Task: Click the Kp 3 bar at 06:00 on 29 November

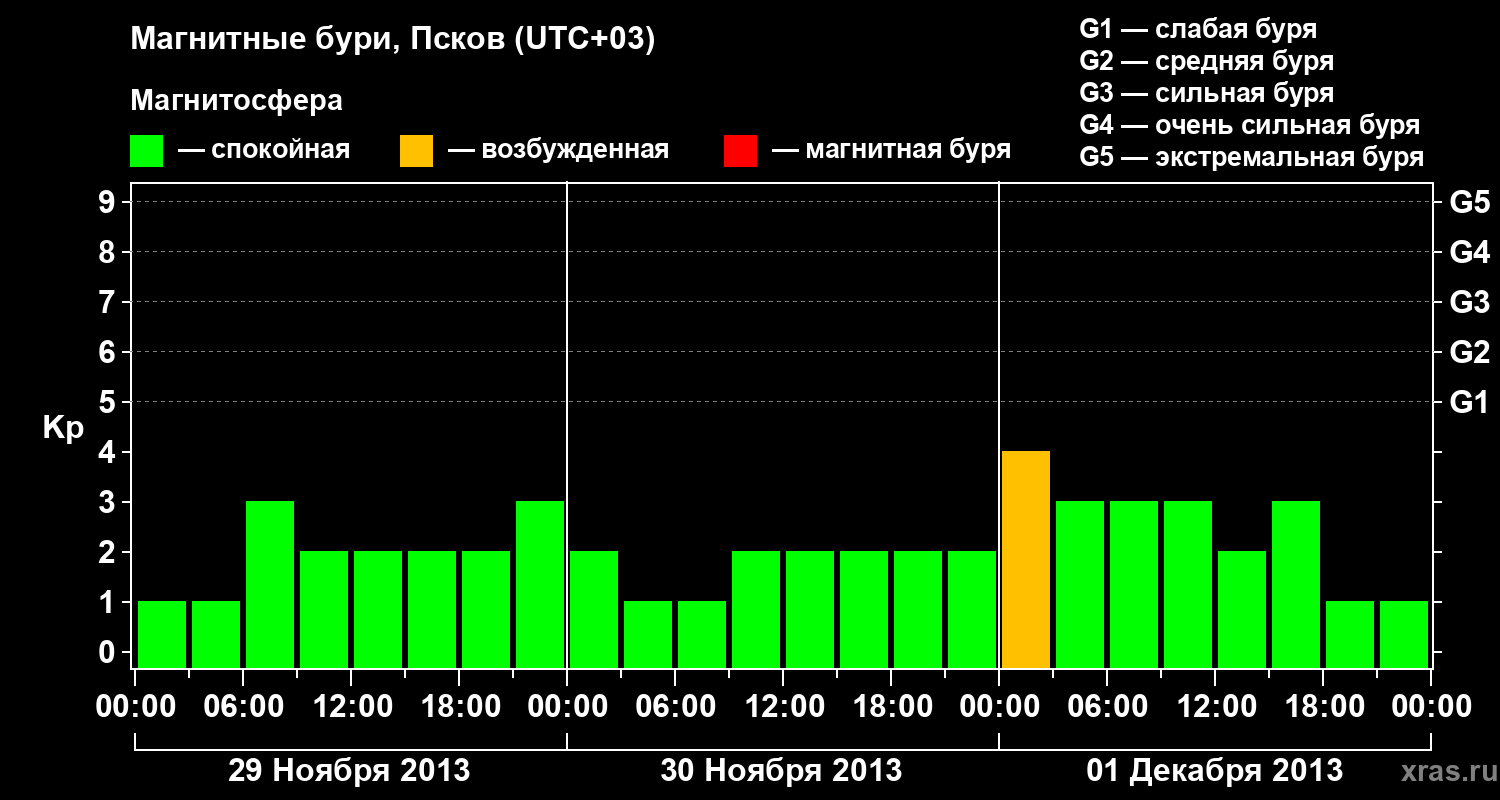Action: (x=270, y=584)
